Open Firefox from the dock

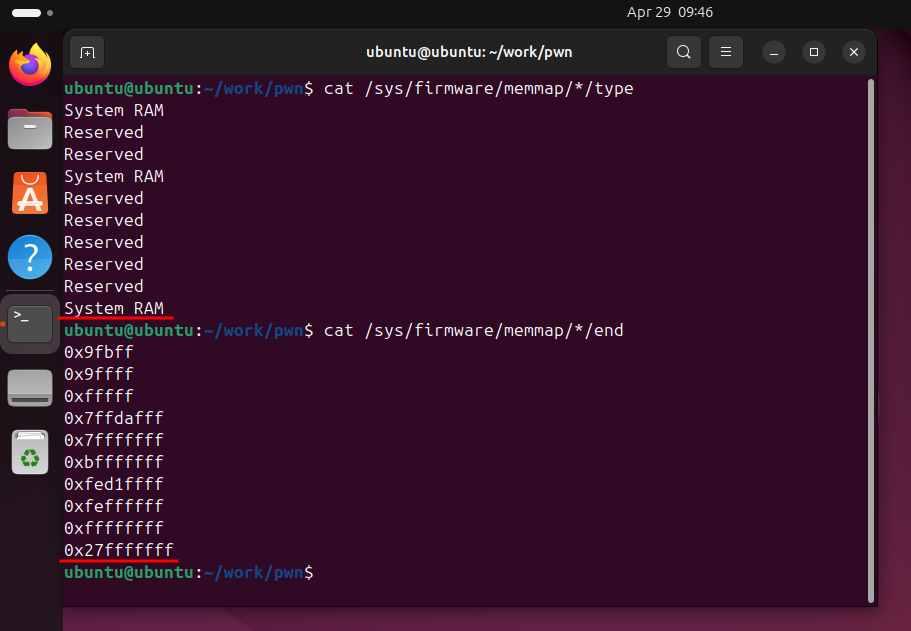(30, 66)
